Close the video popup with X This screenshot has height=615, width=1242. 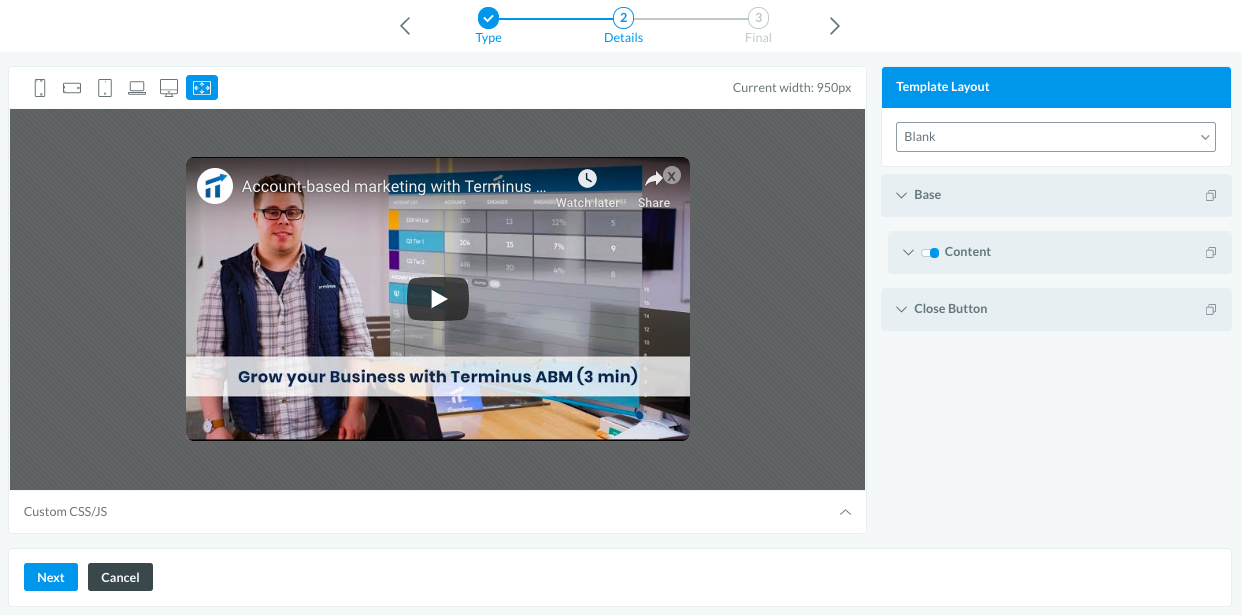[x=672, y=175]
